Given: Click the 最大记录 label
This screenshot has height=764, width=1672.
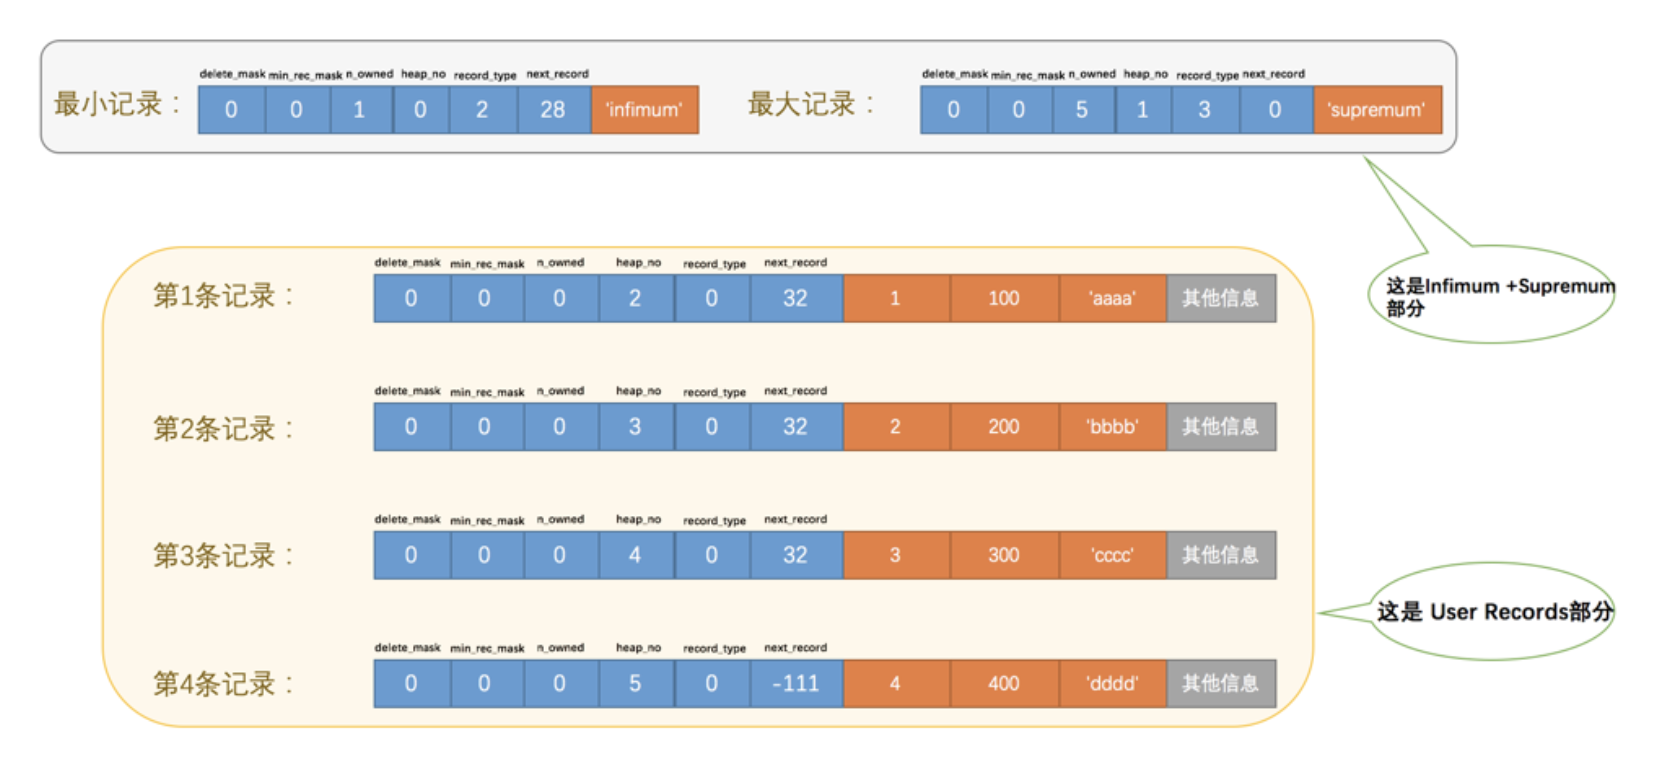Looking at the screenshot, I should [x=810, y=104].
